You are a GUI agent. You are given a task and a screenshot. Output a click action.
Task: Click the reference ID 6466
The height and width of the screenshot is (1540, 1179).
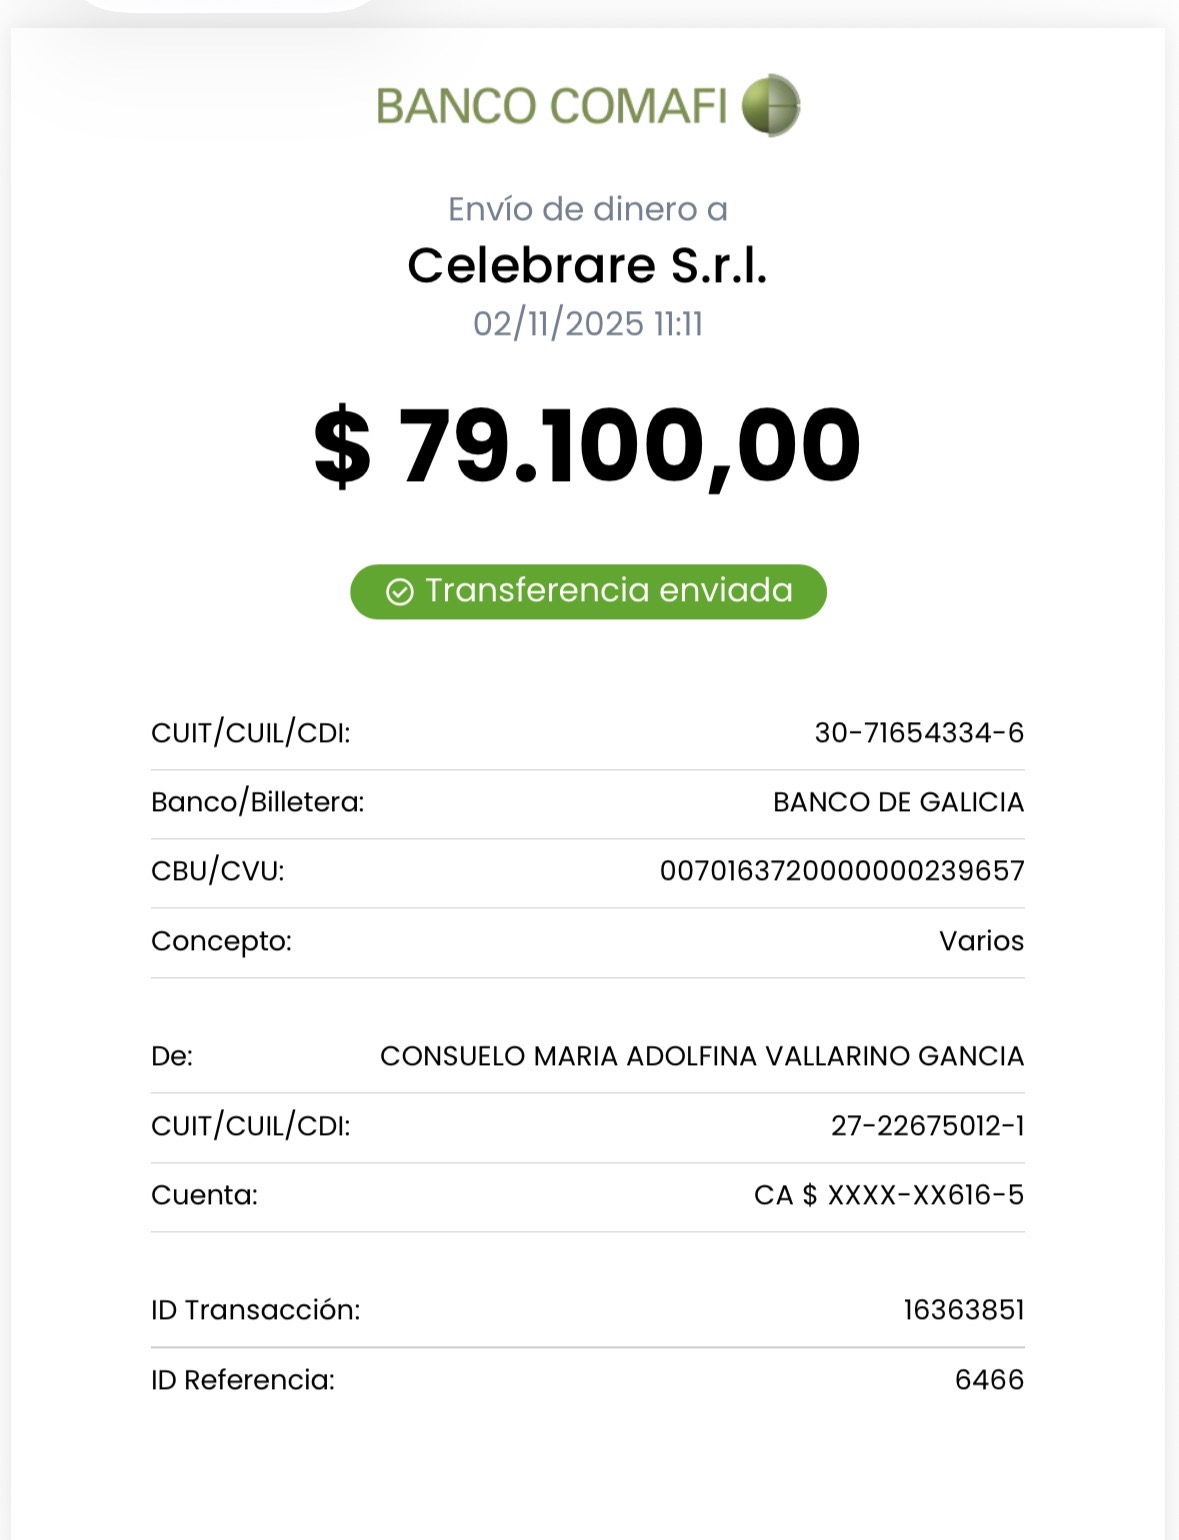[989, 1380]
